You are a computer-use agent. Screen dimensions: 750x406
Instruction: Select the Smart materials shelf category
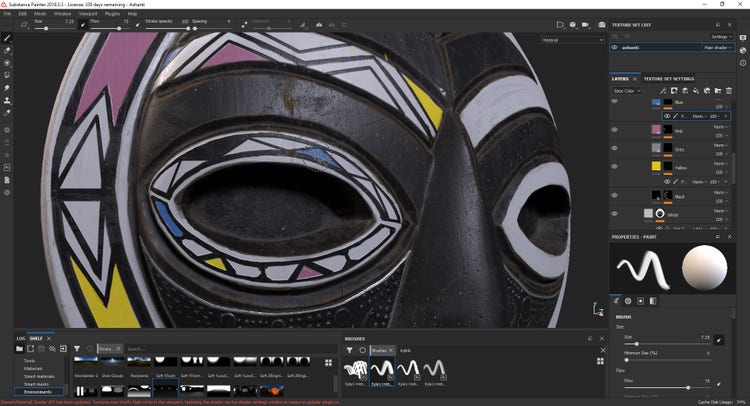coord(39,376)
